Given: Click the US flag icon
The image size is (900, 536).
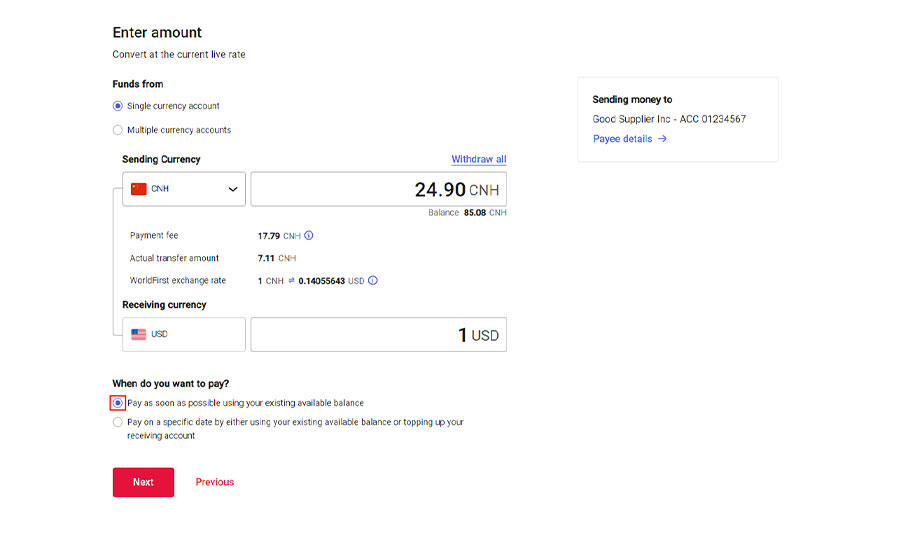Looking at the screenshot, I should coord(139,335).
